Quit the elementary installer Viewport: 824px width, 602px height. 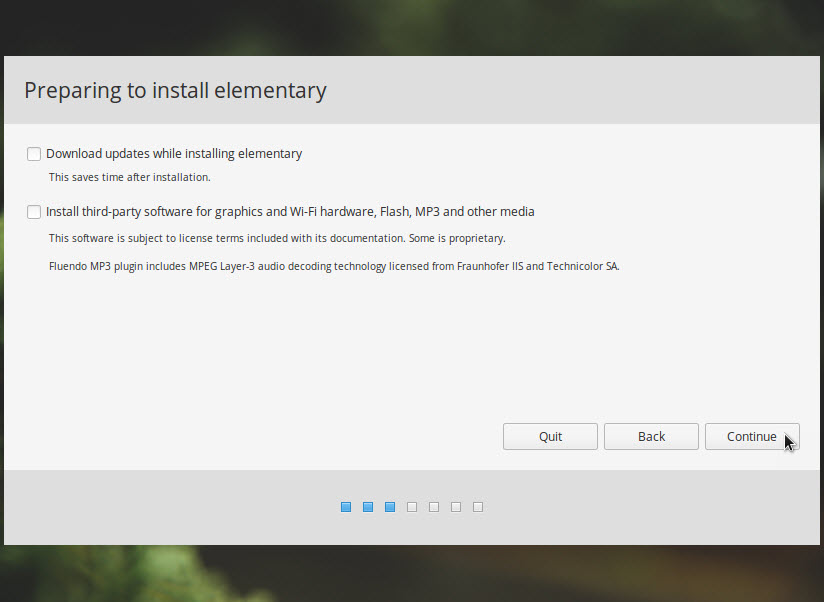(x=550, y=437)
